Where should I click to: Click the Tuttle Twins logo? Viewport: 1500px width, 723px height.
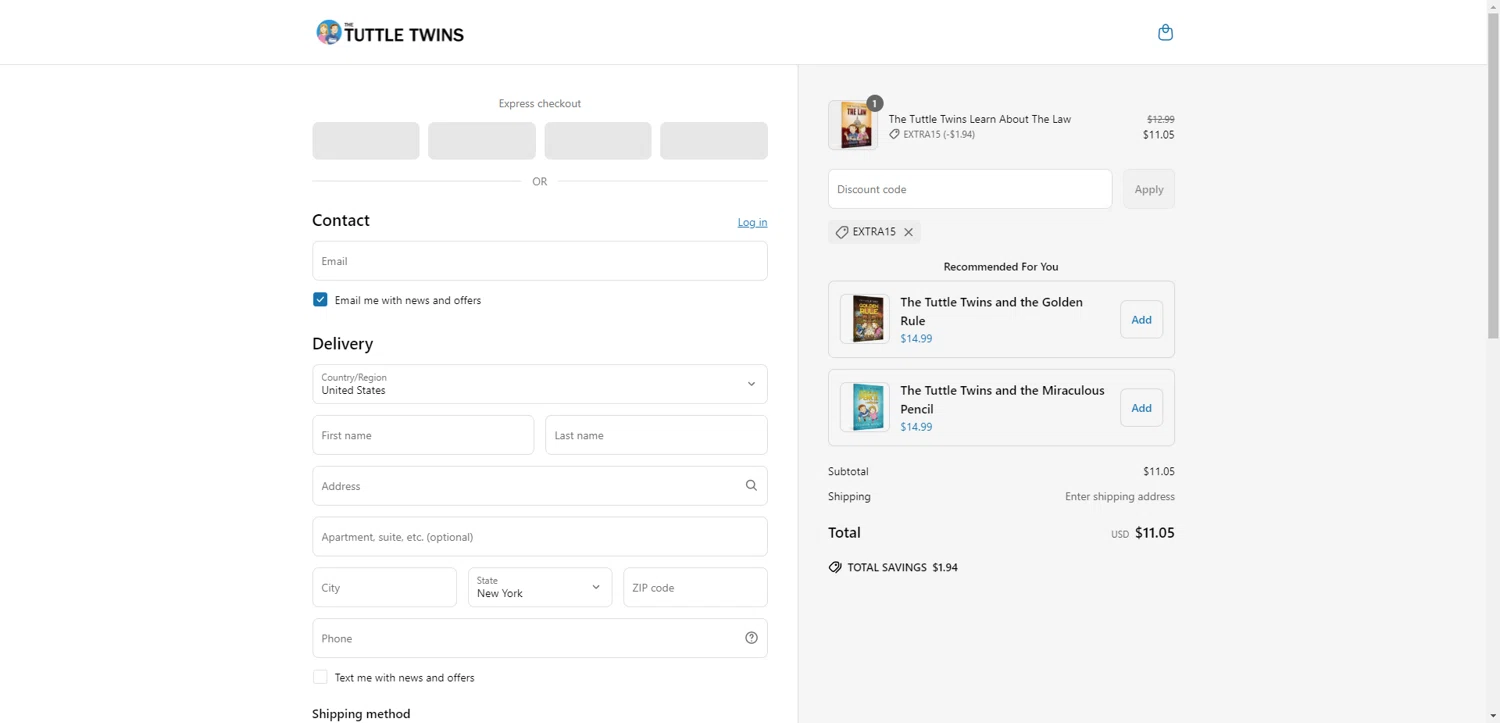[390, 33]
